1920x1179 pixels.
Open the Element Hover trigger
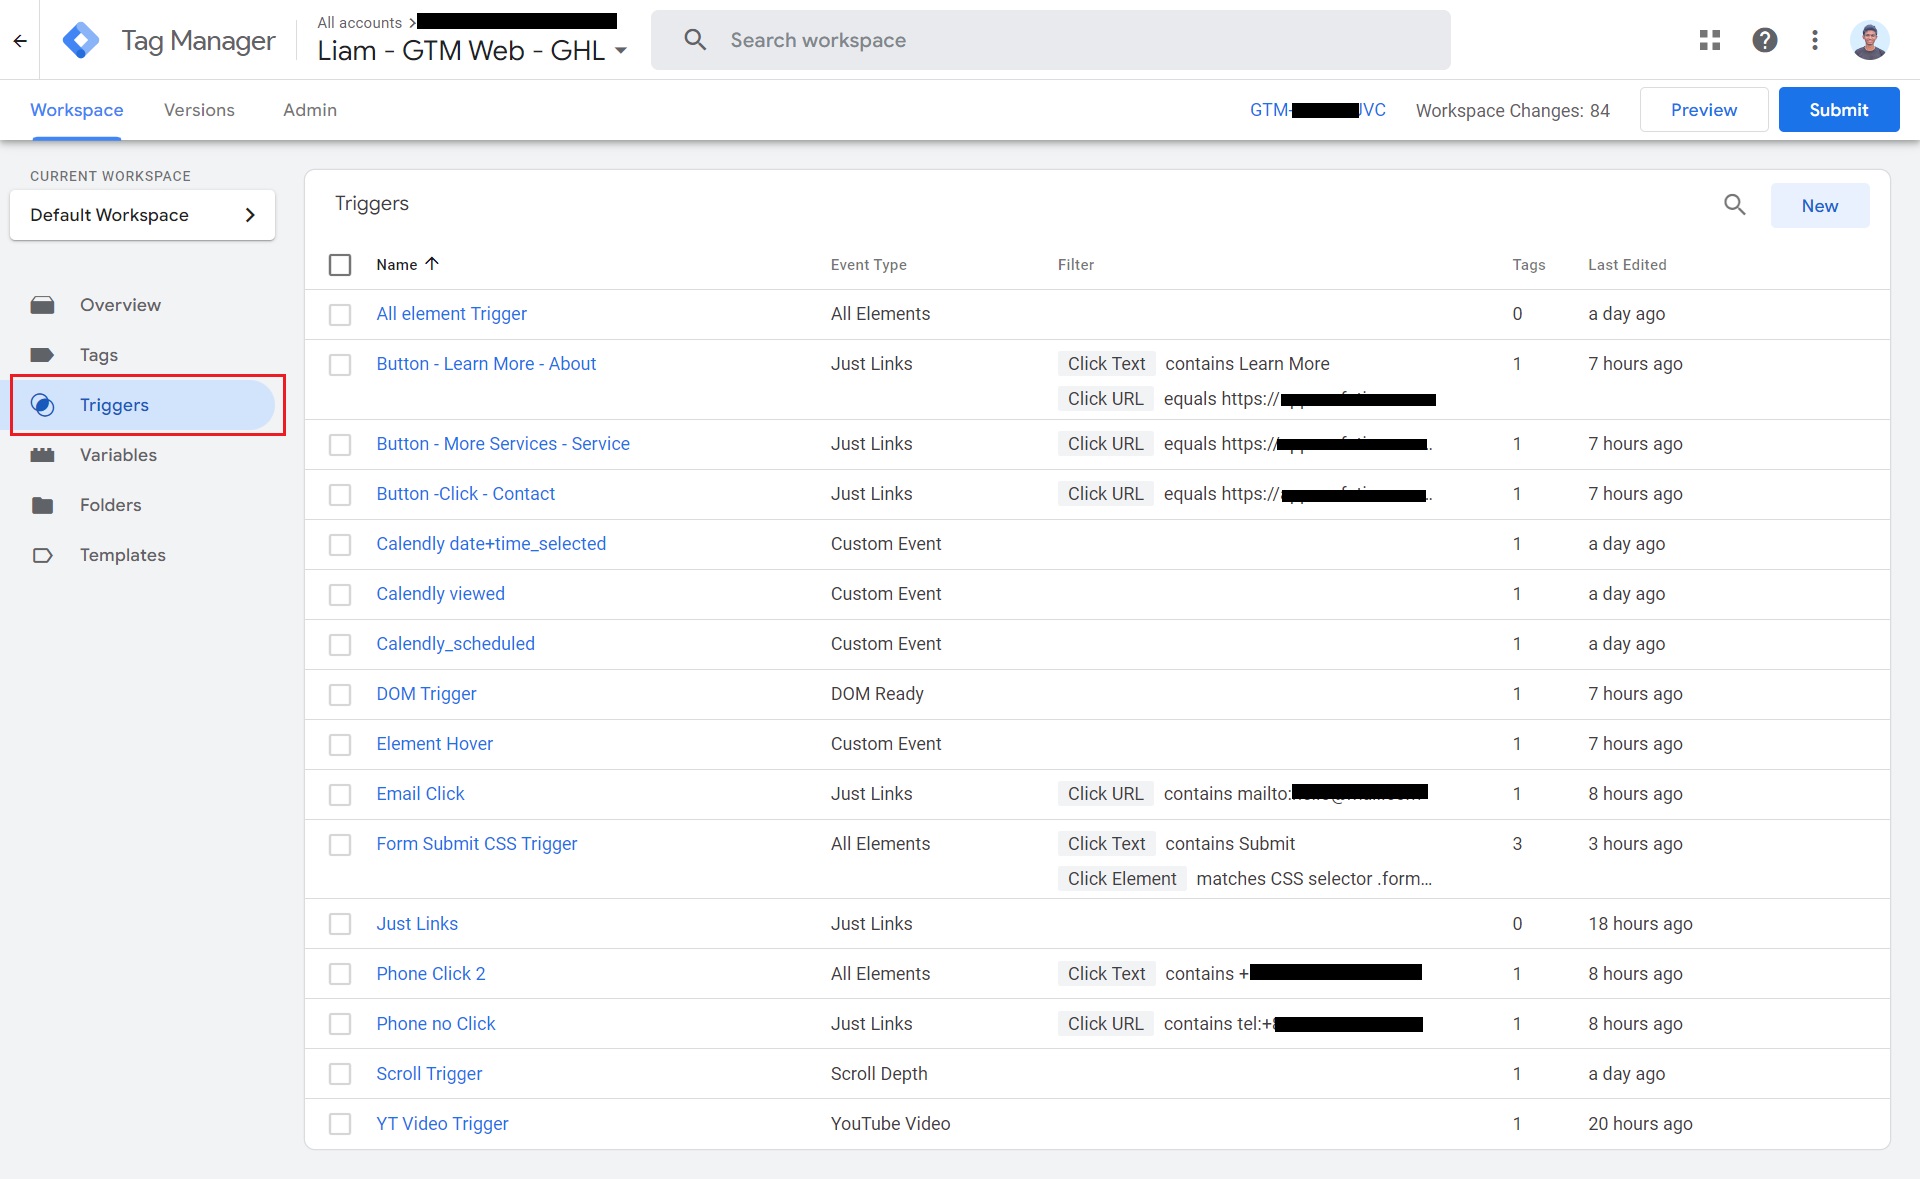tap(435, 744)
